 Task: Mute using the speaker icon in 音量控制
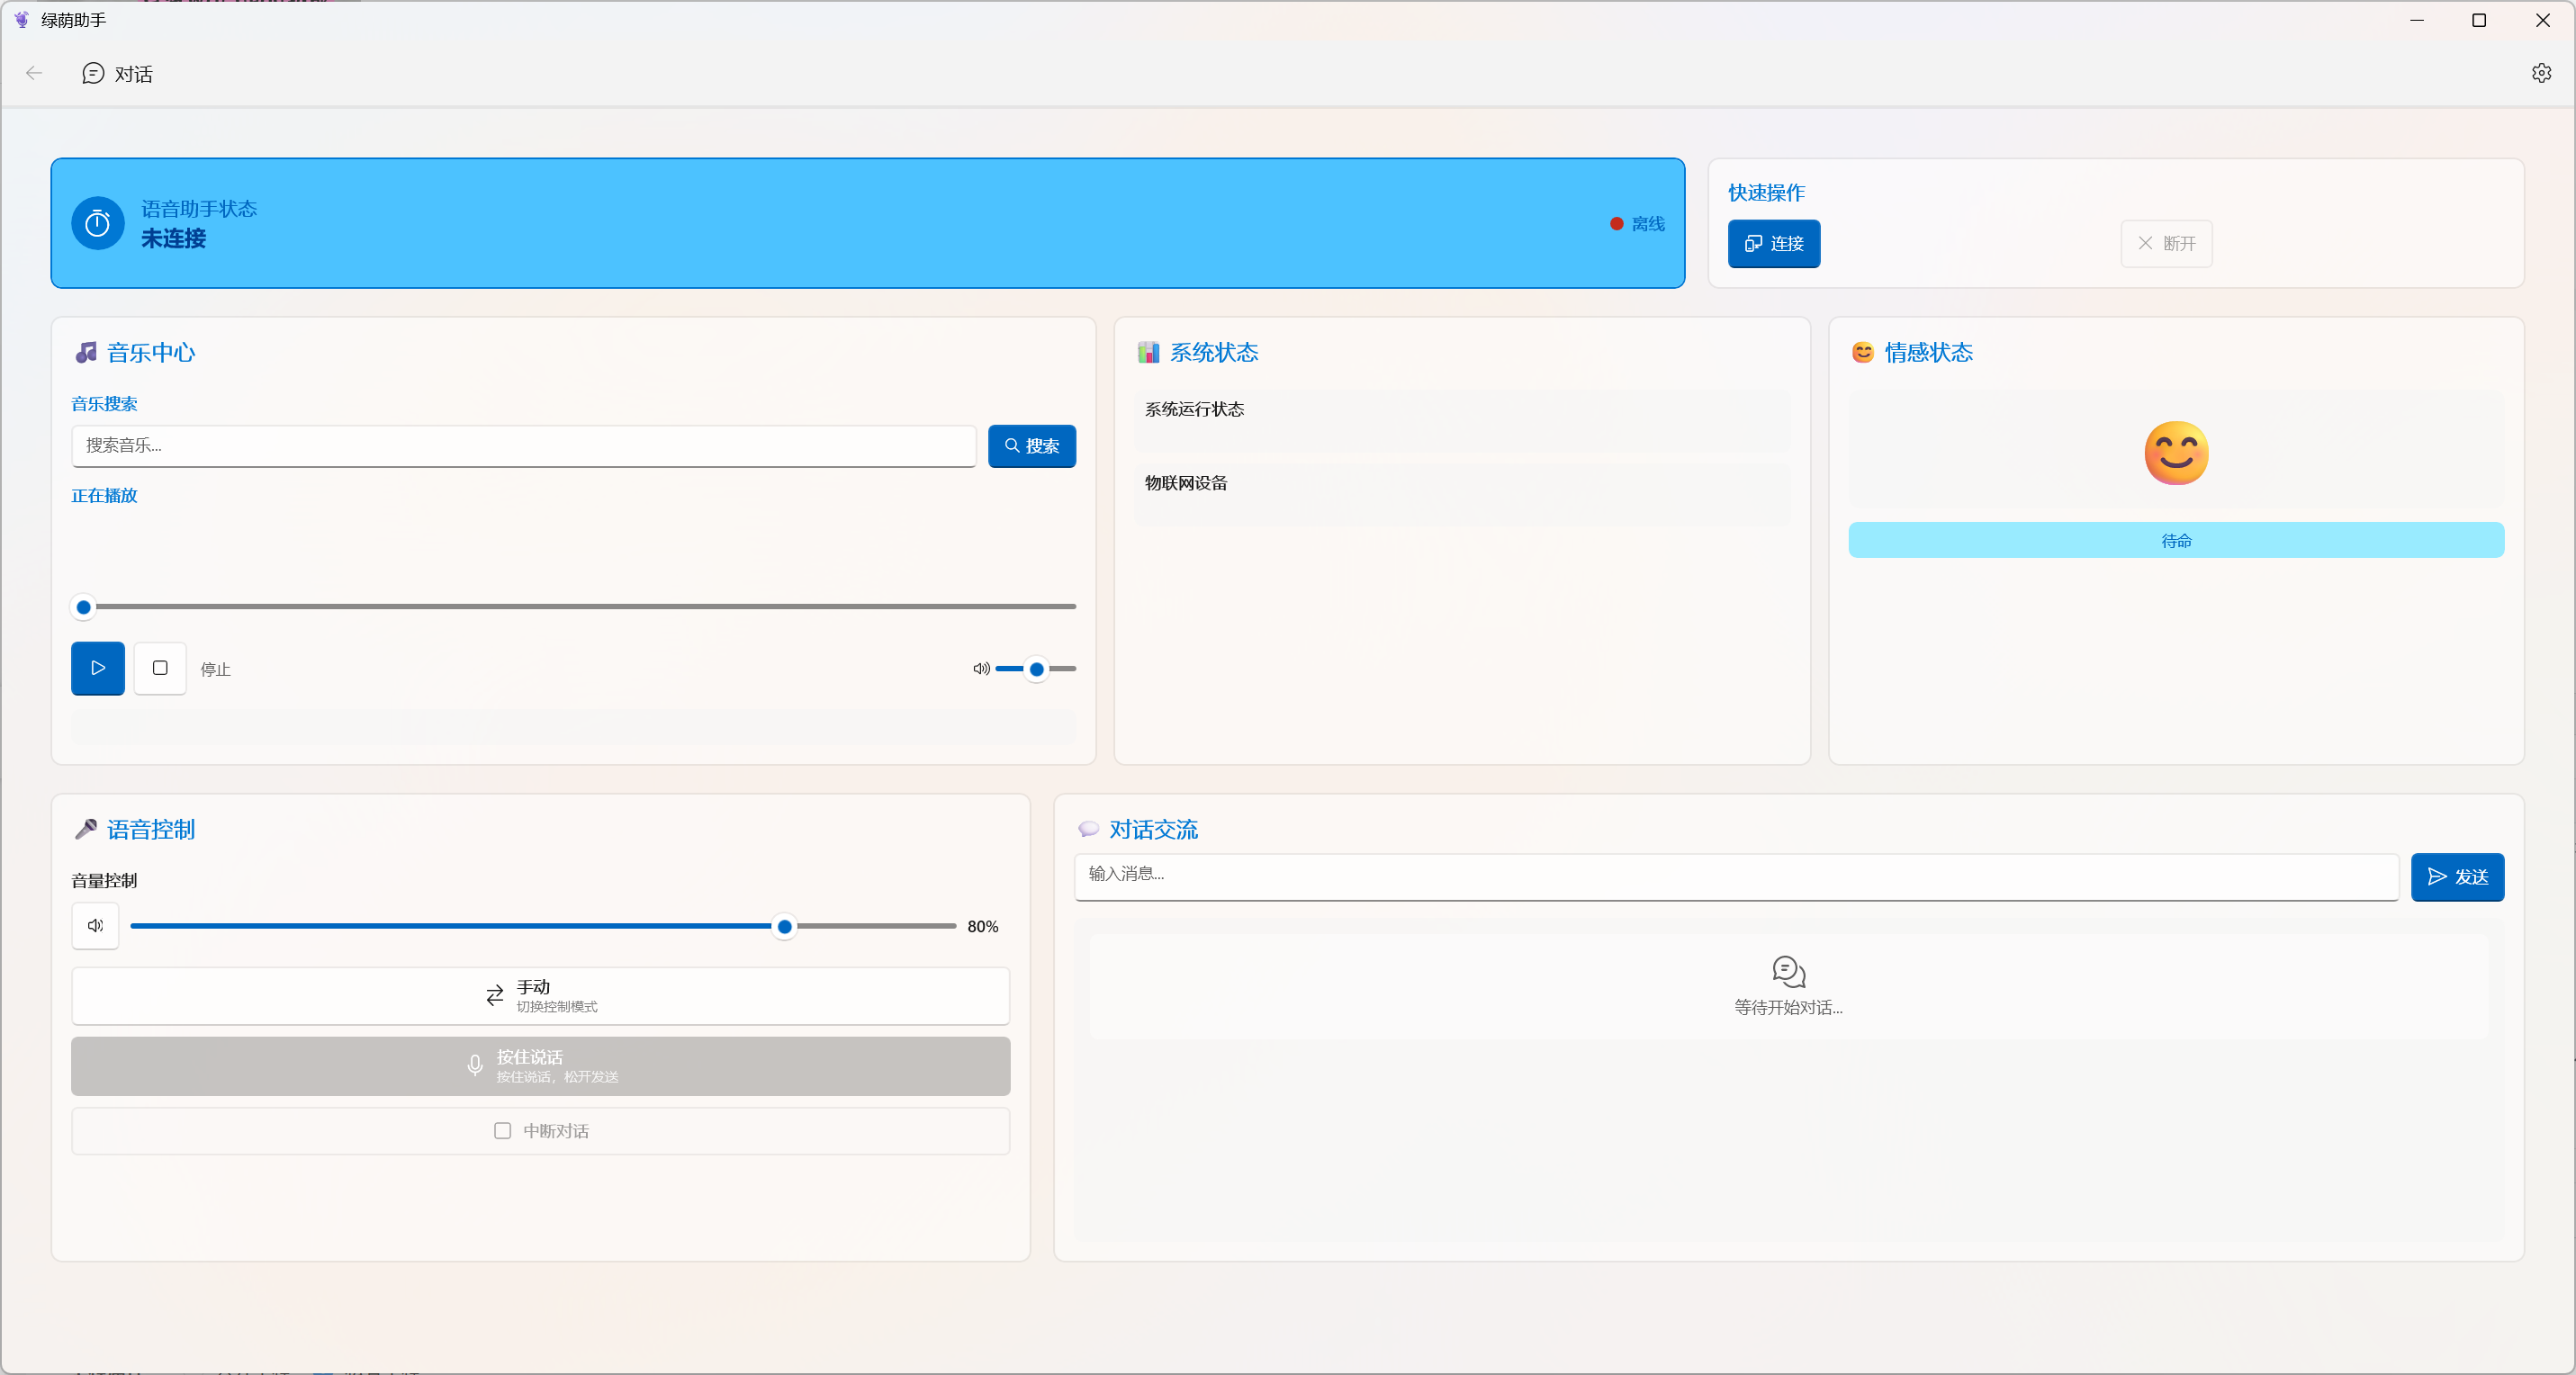[x=95, y=926]
